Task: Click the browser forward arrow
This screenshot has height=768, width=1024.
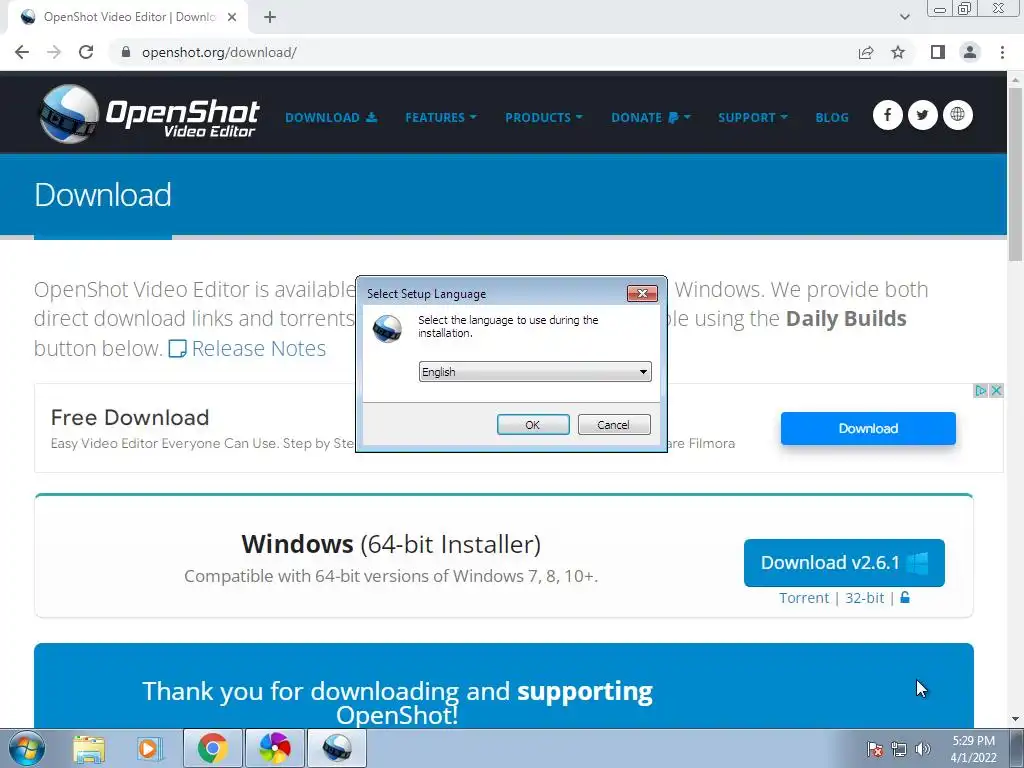Action: [54, 52]
